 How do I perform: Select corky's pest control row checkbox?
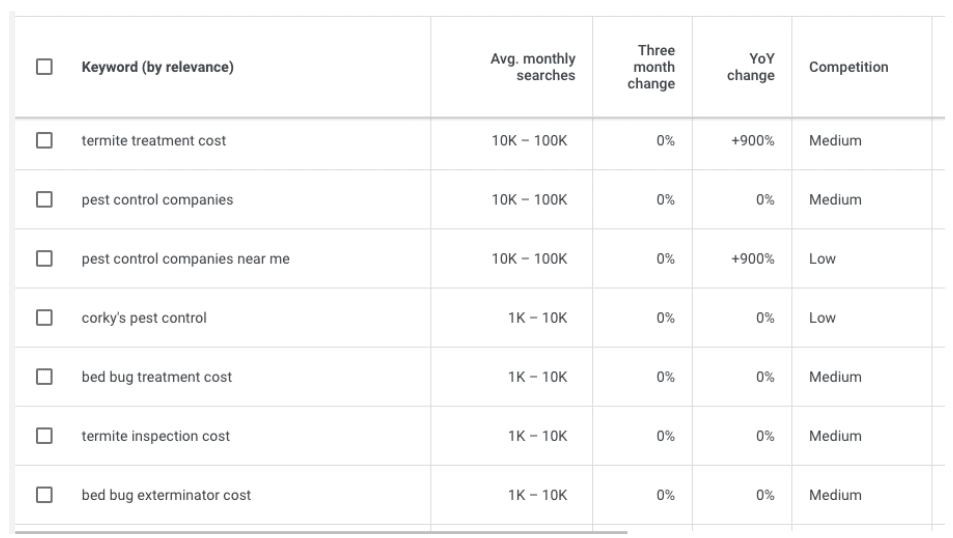click(44, 318)
